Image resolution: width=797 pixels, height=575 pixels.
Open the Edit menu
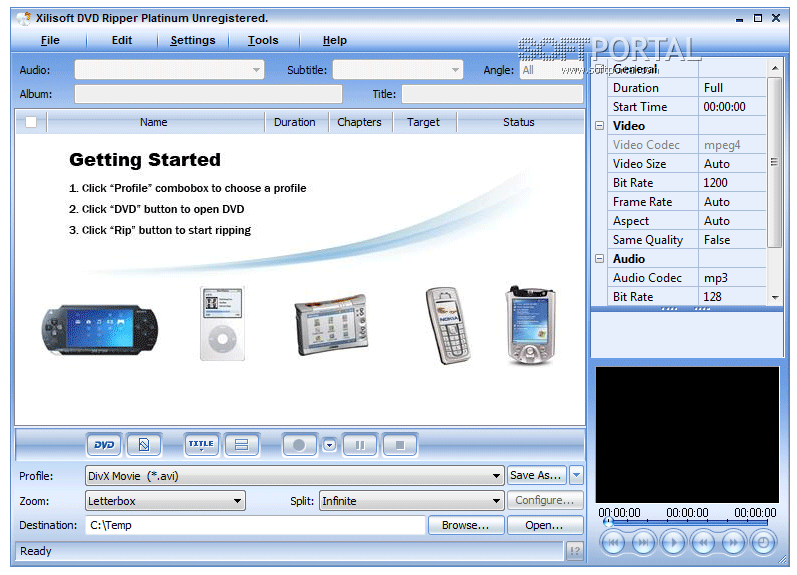click(122, 40)
